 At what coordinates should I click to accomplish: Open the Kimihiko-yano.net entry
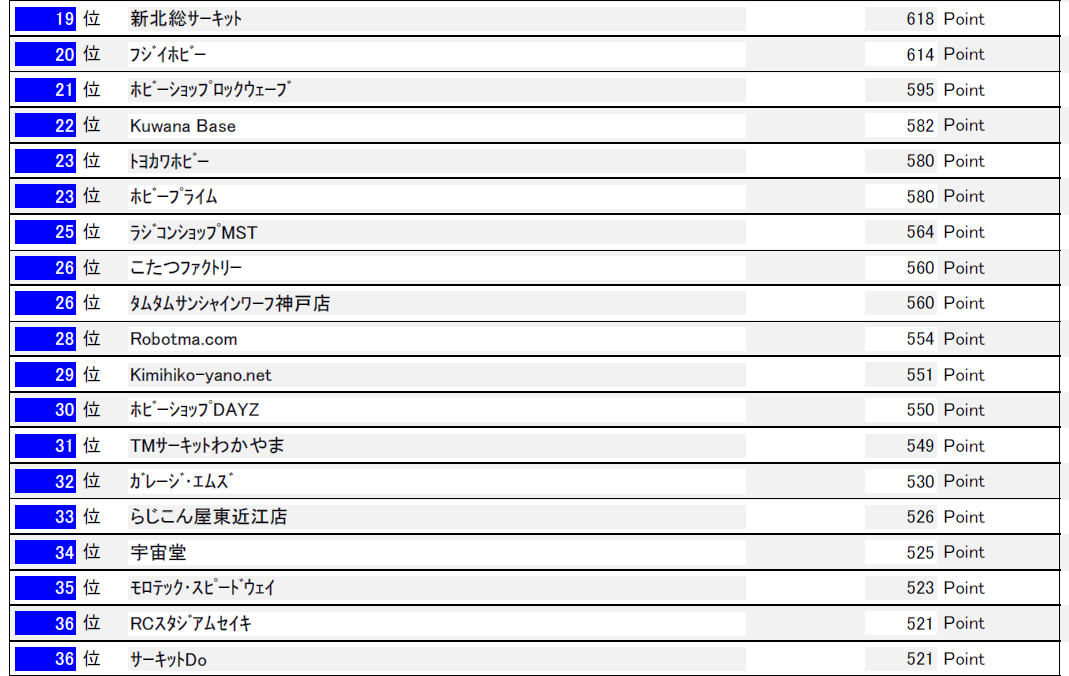click(x=200, y=375)
